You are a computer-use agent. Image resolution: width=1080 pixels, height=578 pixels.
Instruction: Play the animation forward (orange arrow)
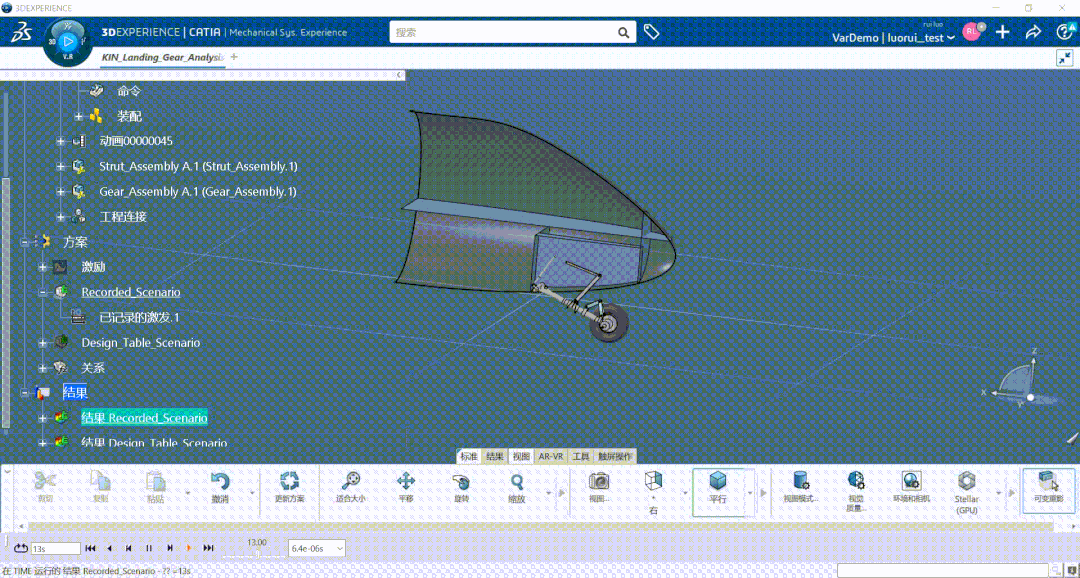point(189,548)
